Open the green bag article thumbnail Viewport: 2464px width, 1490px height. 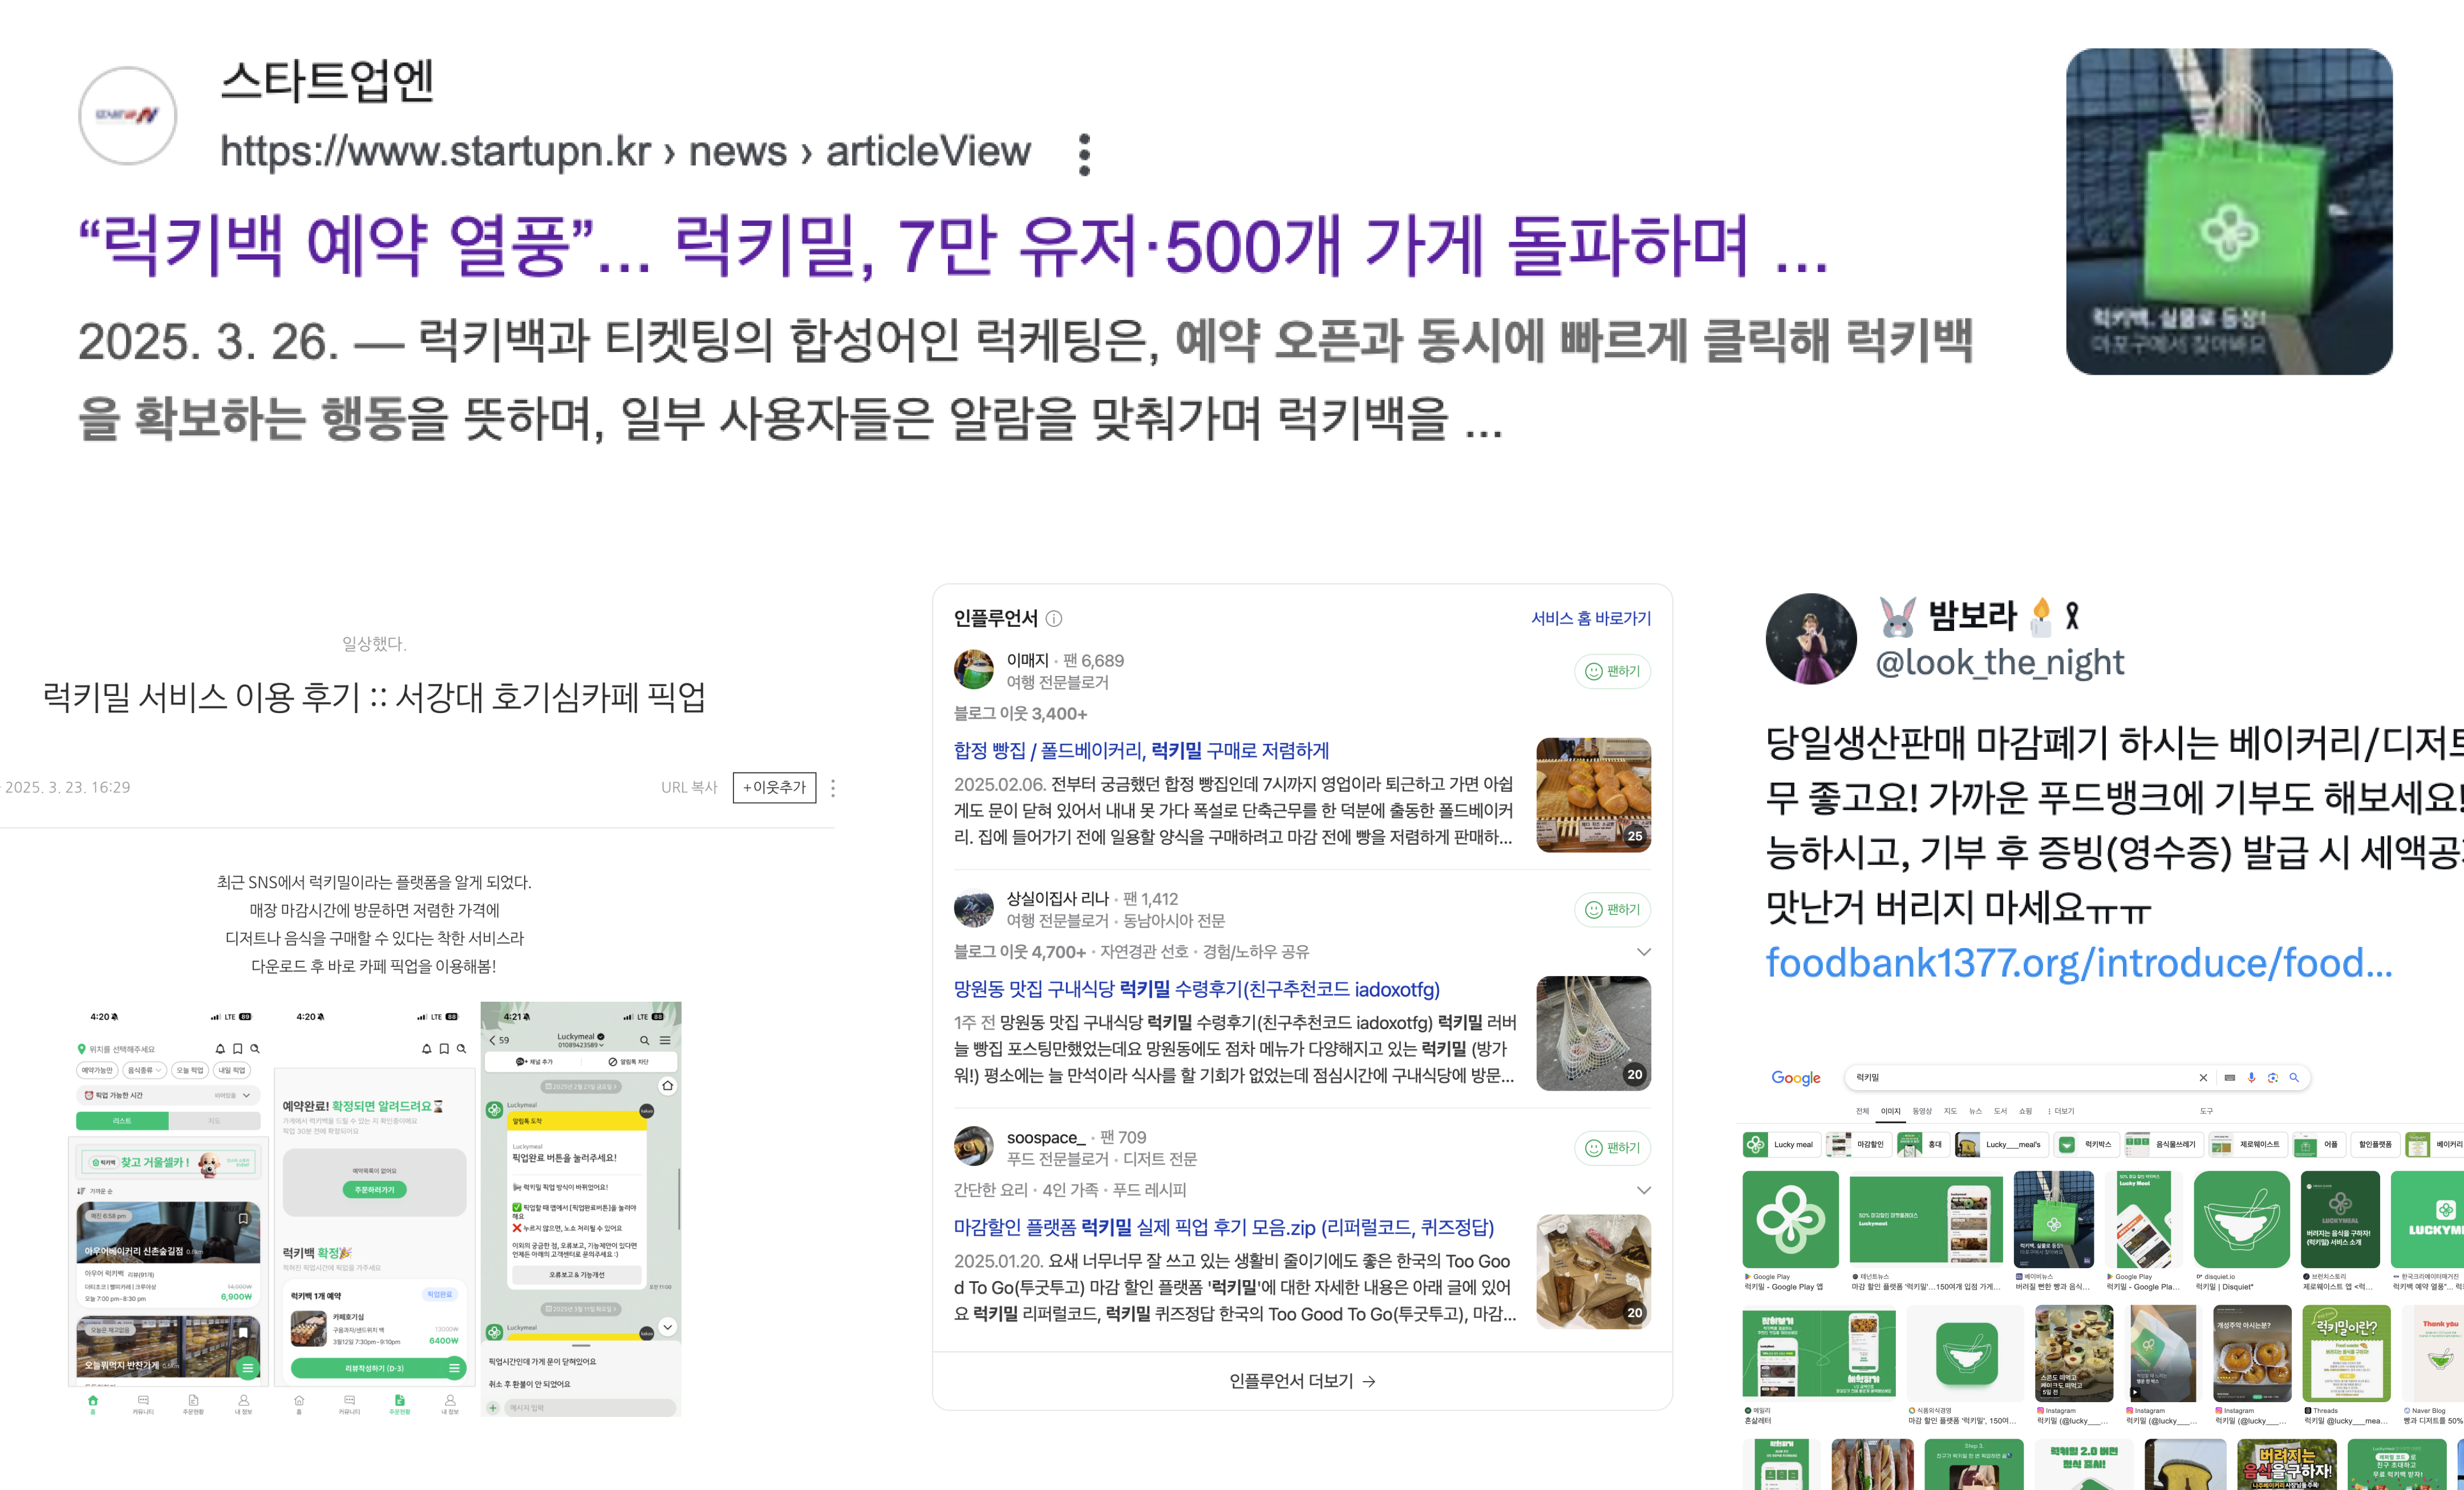coord(2229,211)
